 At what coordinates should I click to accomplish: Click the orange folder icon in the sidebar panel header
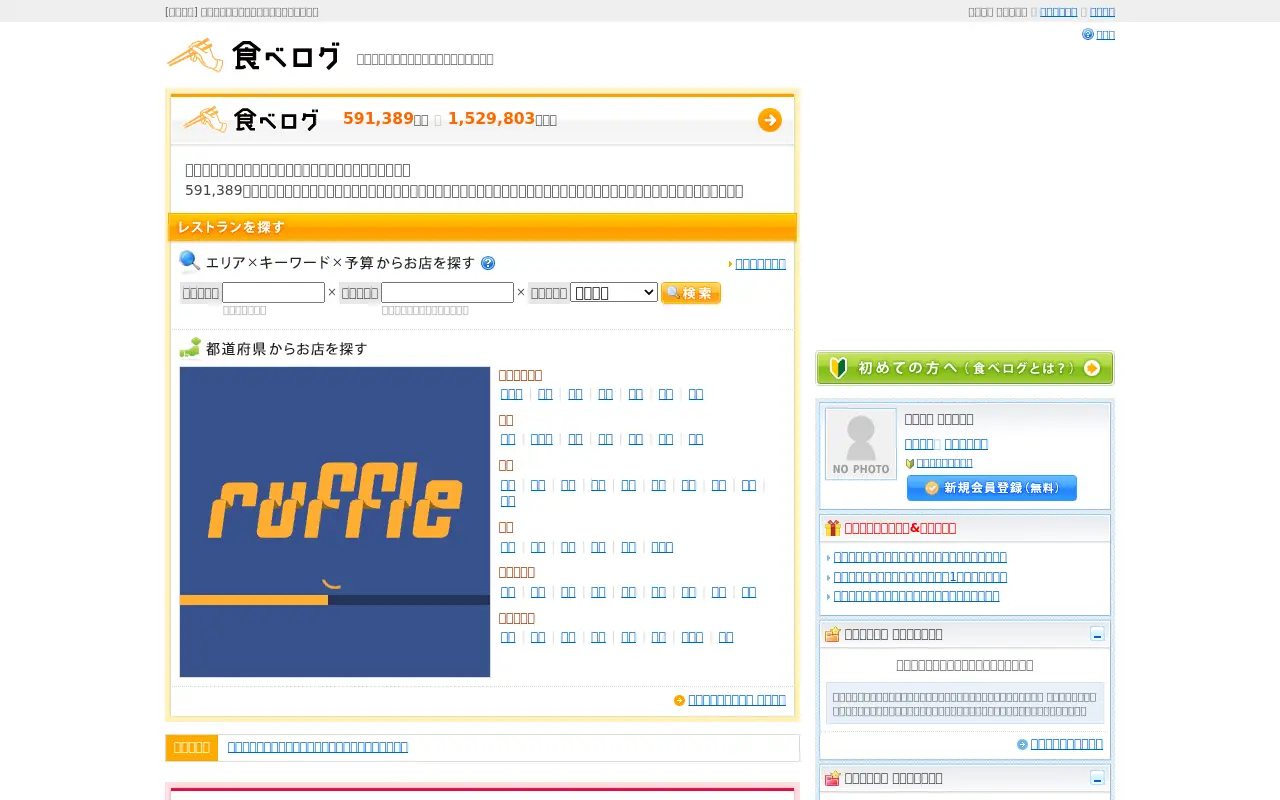click(833, 634)
